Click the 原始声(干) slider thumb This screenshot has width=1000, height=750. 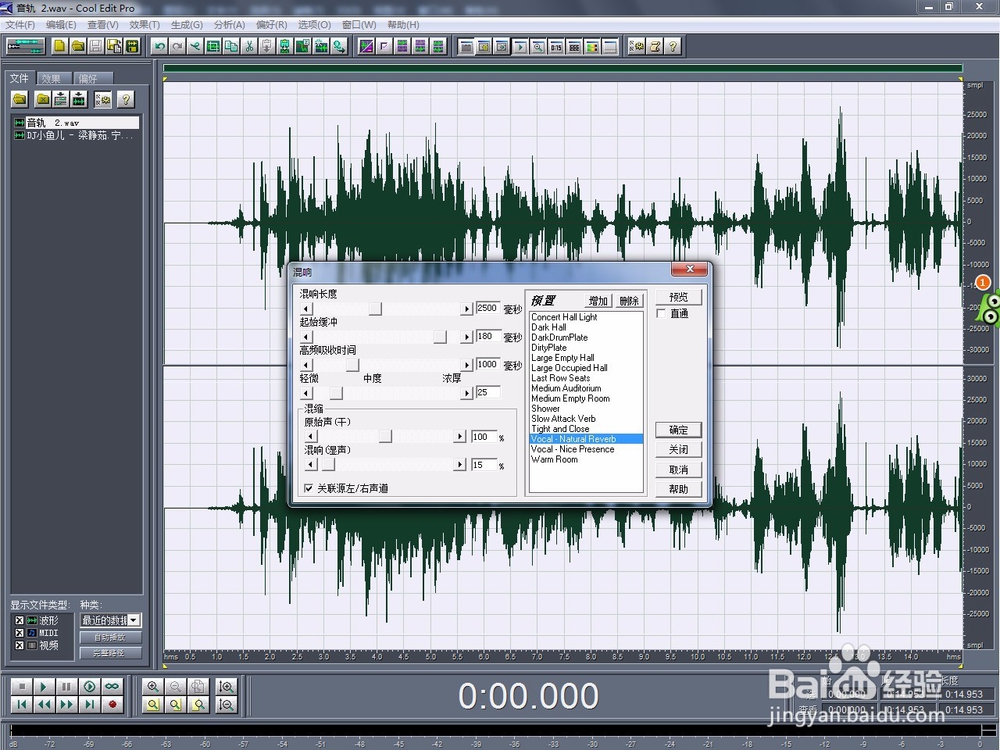point(385,437)
